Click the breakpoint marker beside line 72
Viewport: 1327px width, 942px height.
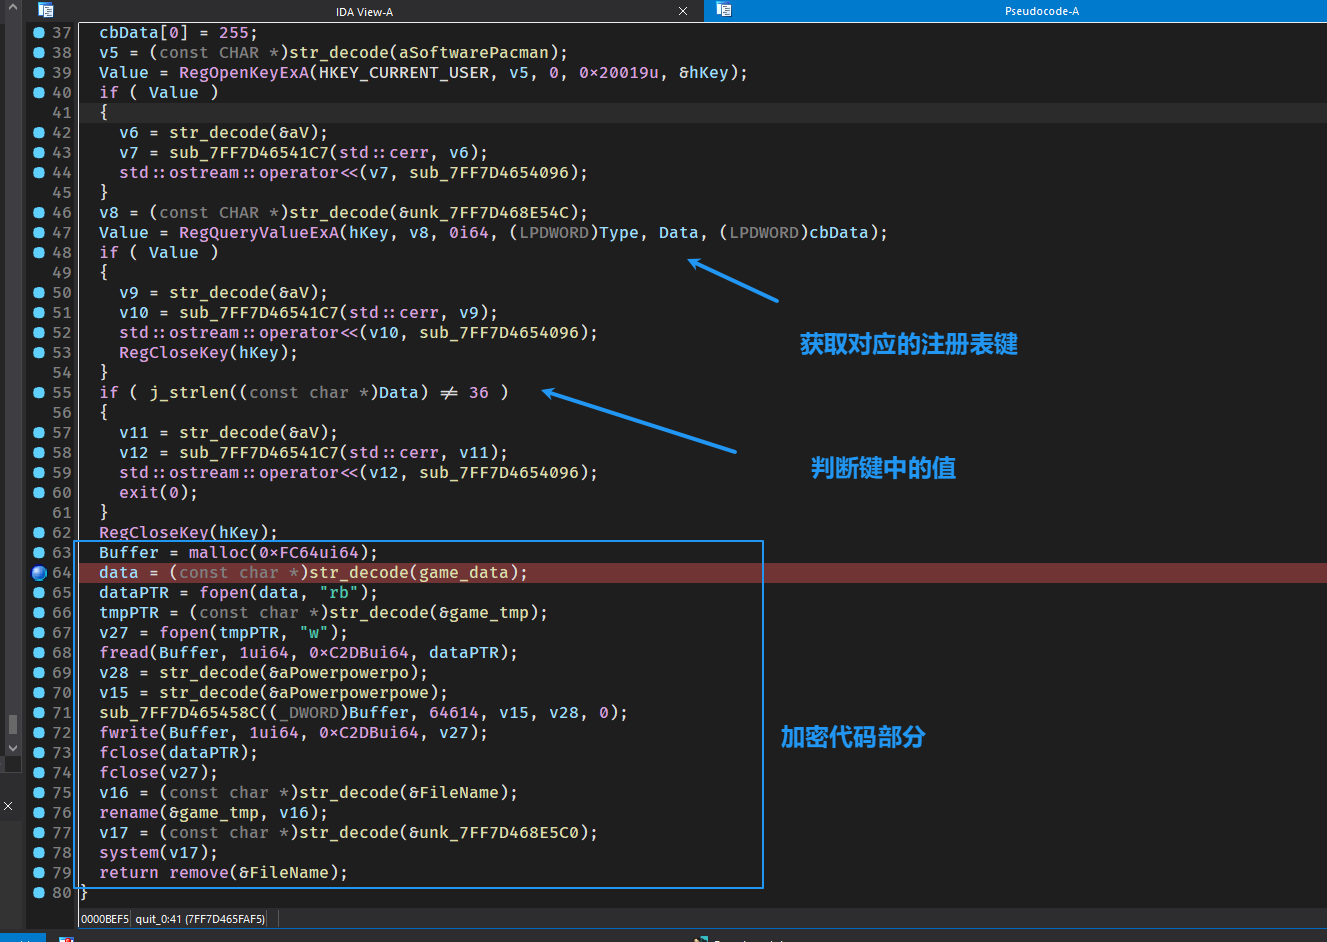pos(39,733)
